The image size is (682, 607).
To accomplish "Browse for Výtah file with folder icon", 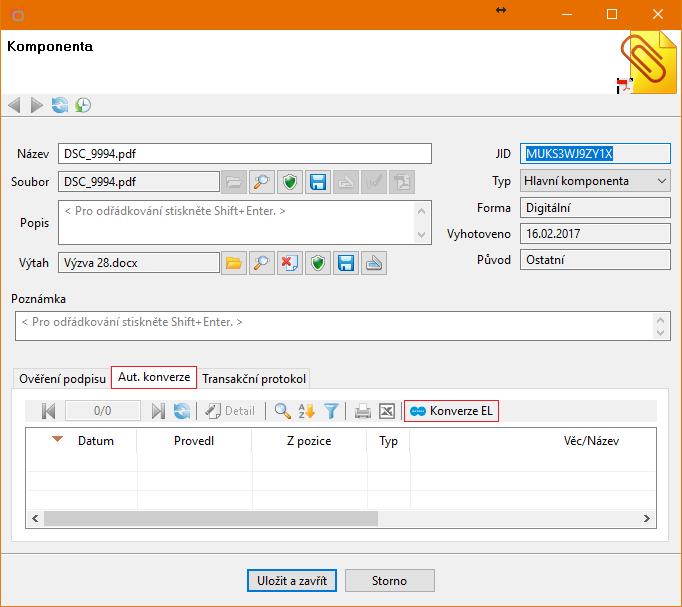I will pos(234,263).
